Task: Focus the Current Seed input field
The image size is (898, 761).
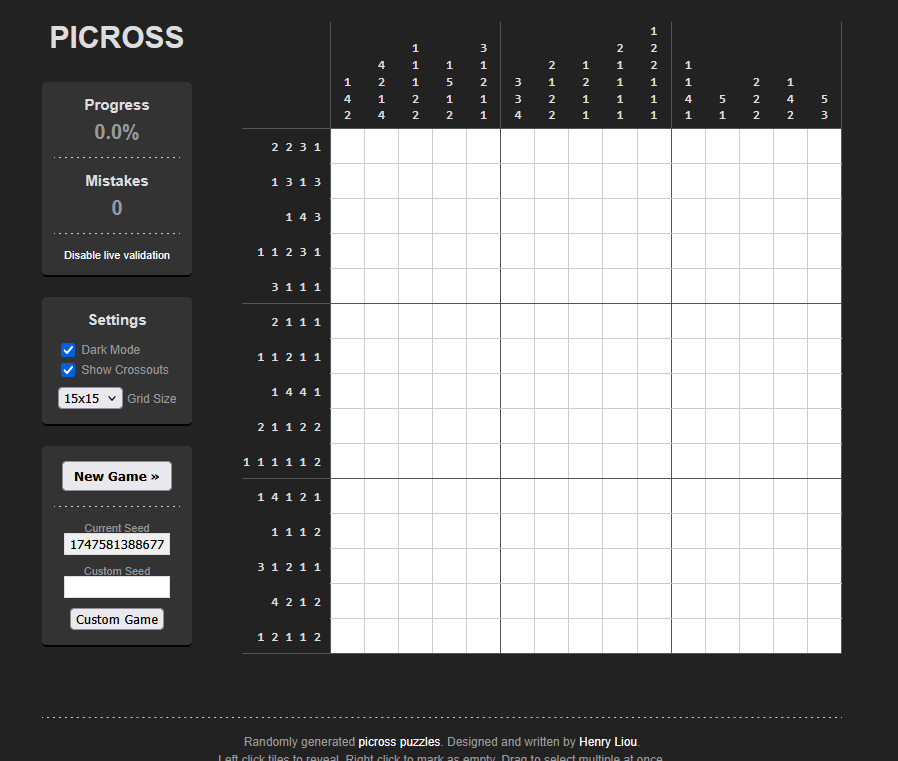Action: tap(117, 545)
